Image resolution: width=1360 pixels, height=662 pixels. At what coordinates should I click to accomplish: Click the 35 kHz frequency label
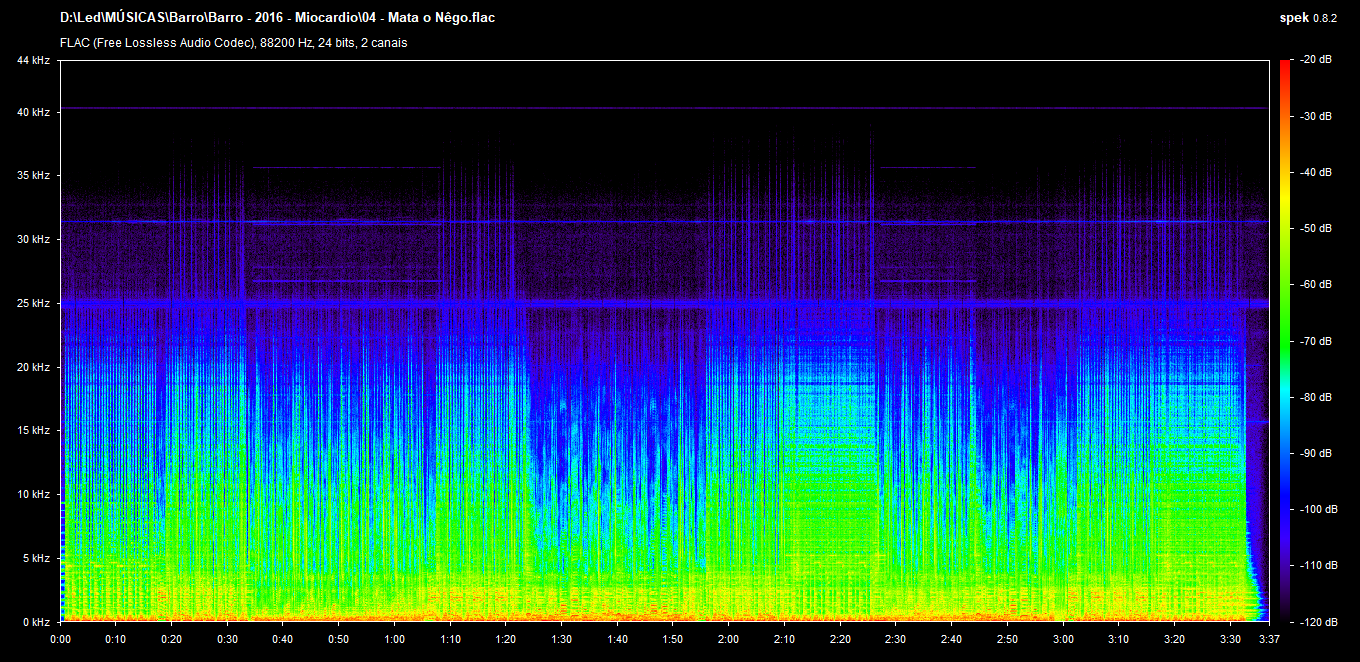tap(33, 176)
